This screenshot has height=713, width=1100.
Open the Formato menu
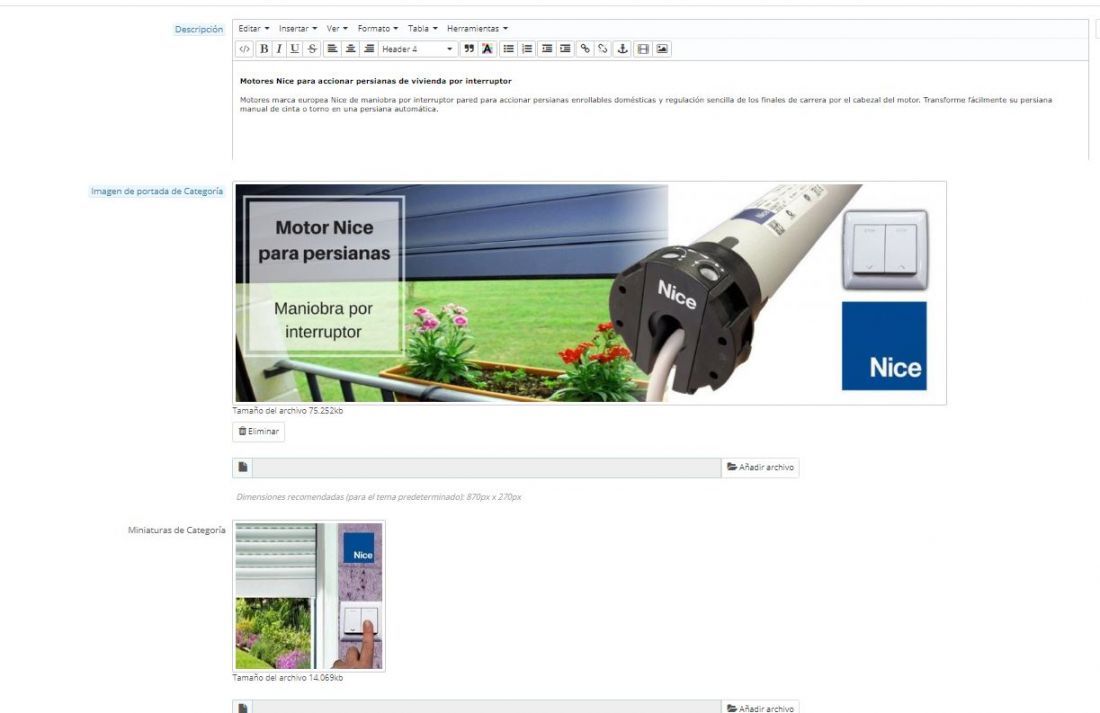pos(377,29)
